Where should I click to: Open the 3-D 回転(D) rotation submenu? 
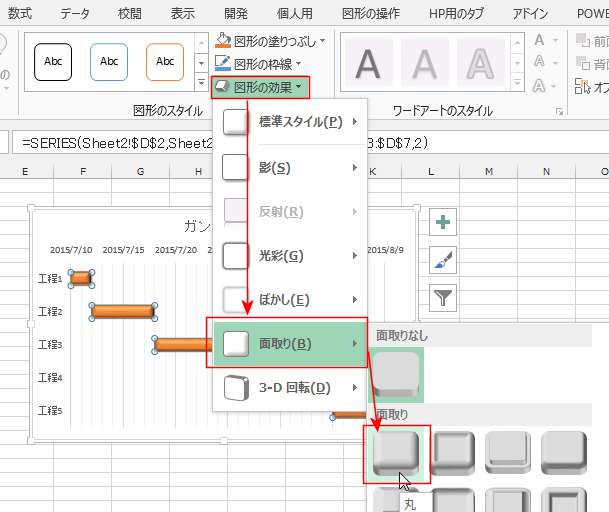click(x=290, y=388)
